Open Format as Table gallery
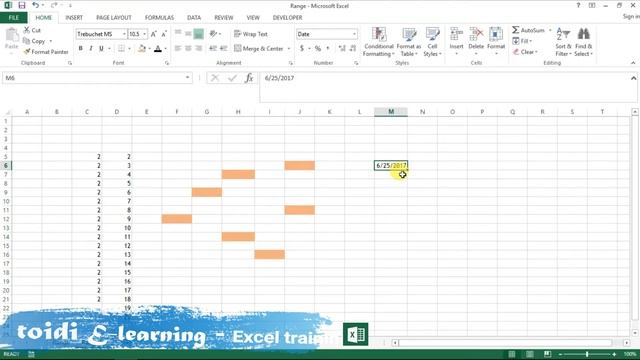The width and height of the screenshot is (640, 360). click(x=409, y=42)
